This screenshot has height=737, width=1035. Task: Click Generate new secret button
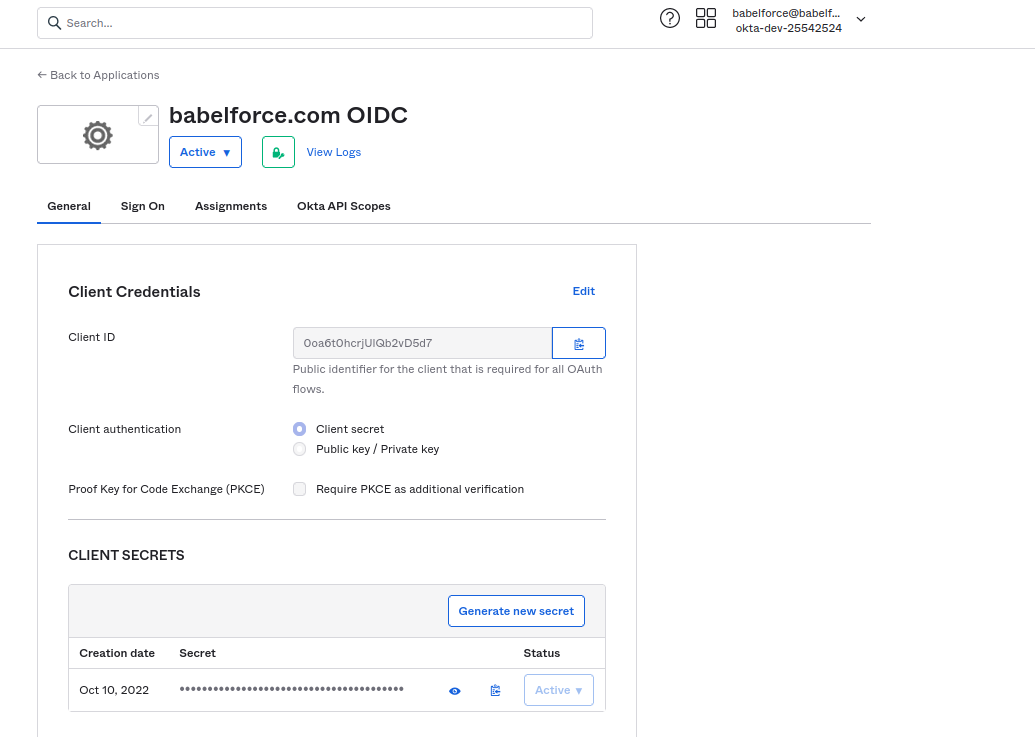click(x=516, y=611)
